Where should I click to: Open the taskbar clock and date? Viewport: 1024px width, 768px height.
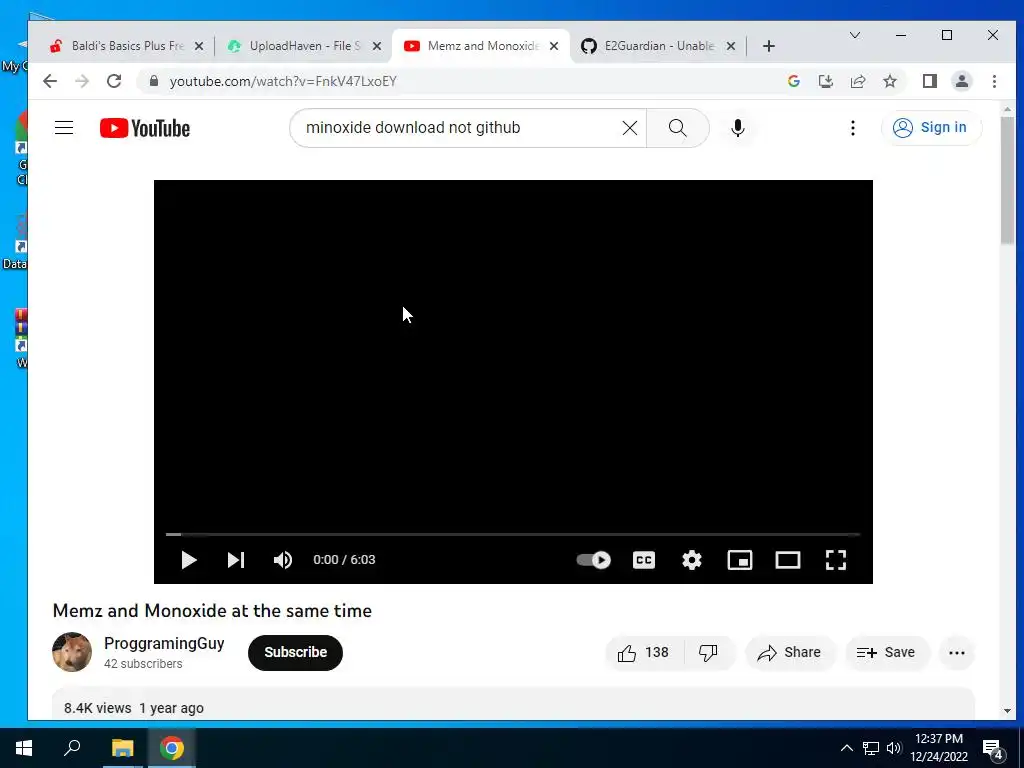click(x=939, y=748)
